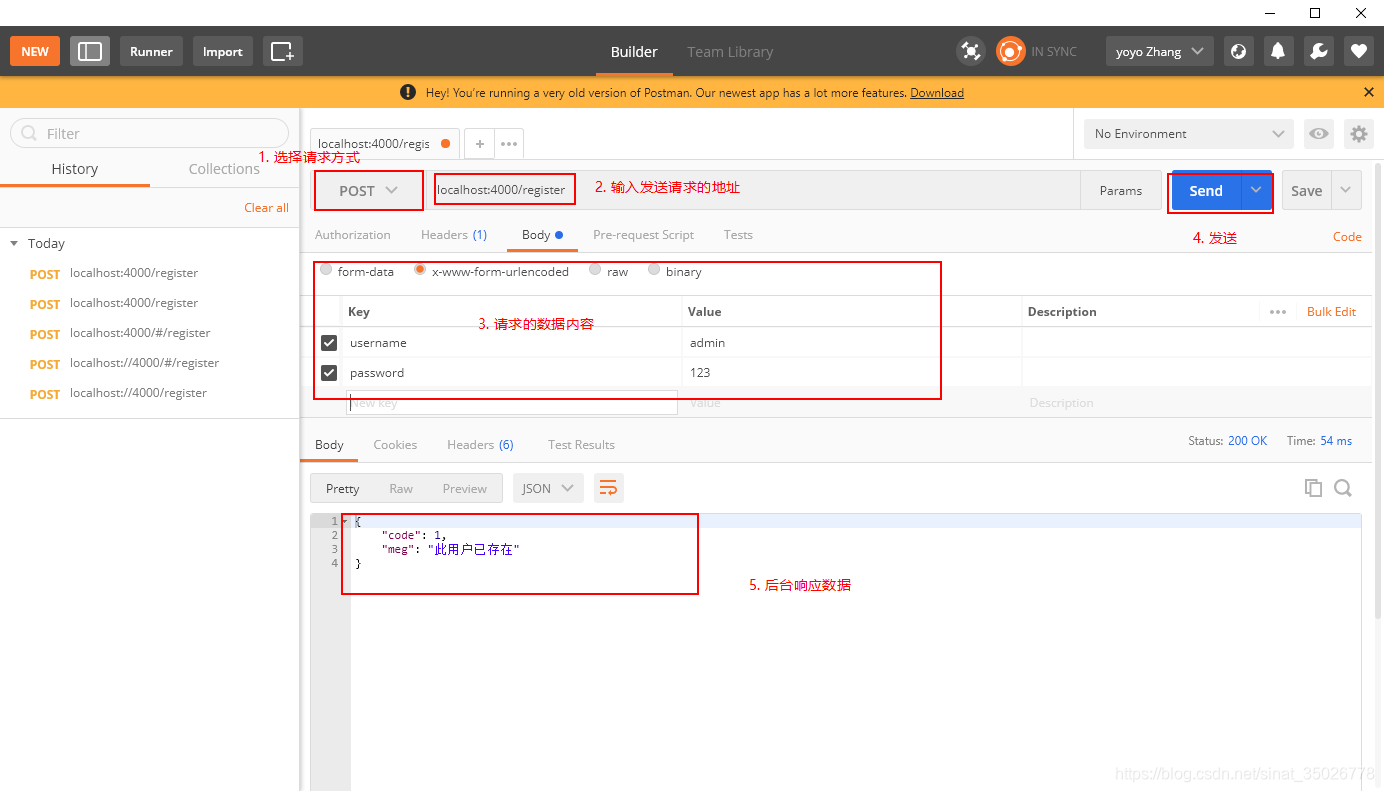Click the heart icon
The image size is (1384, 792).
1358,51
